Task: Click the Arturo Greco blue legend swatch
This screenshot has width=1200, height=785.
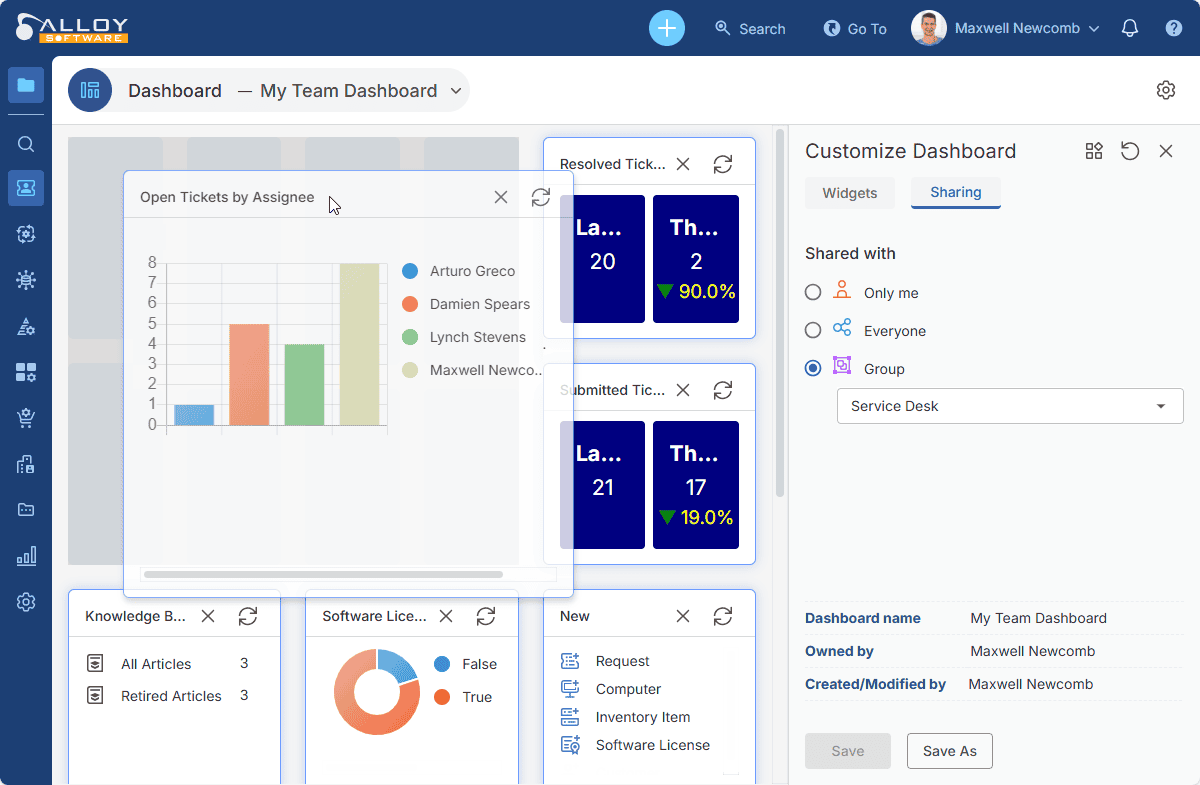Action: pyautogui.click(x=410, y=271)
